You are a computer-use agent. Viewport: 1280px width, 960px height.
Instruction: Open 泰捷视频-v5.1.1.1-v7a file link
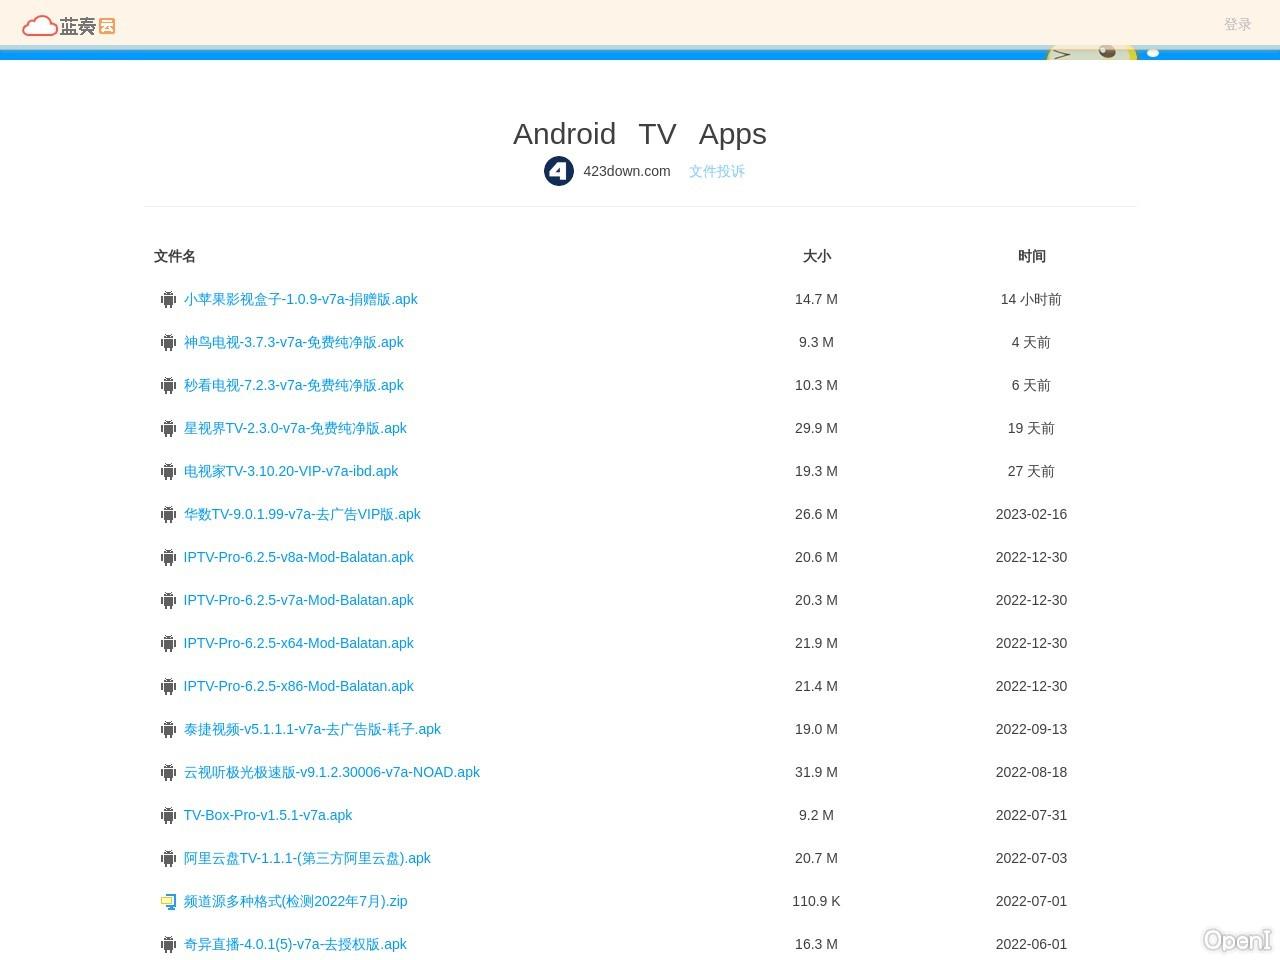[x=312, y=729]
